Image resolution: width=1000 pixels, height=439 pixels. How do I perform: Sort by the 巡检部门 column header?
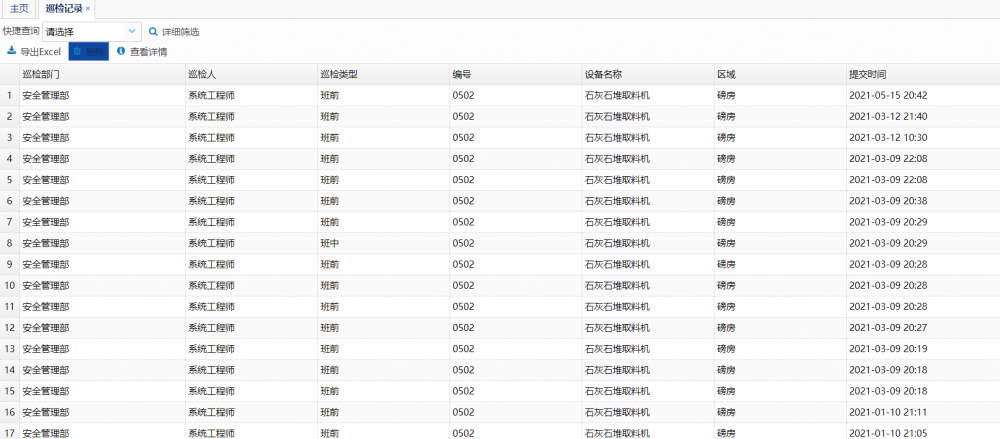102,74
